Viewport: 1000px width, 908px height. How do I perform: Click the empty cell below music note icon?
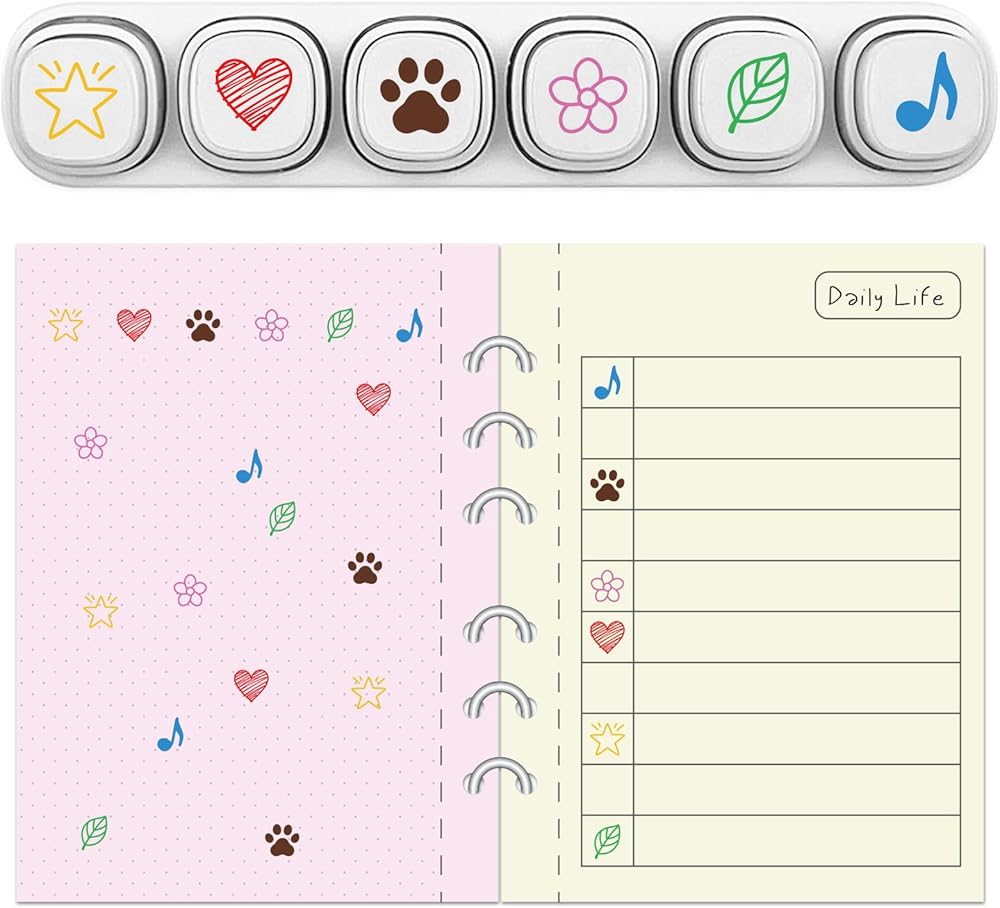coord(607,434)
